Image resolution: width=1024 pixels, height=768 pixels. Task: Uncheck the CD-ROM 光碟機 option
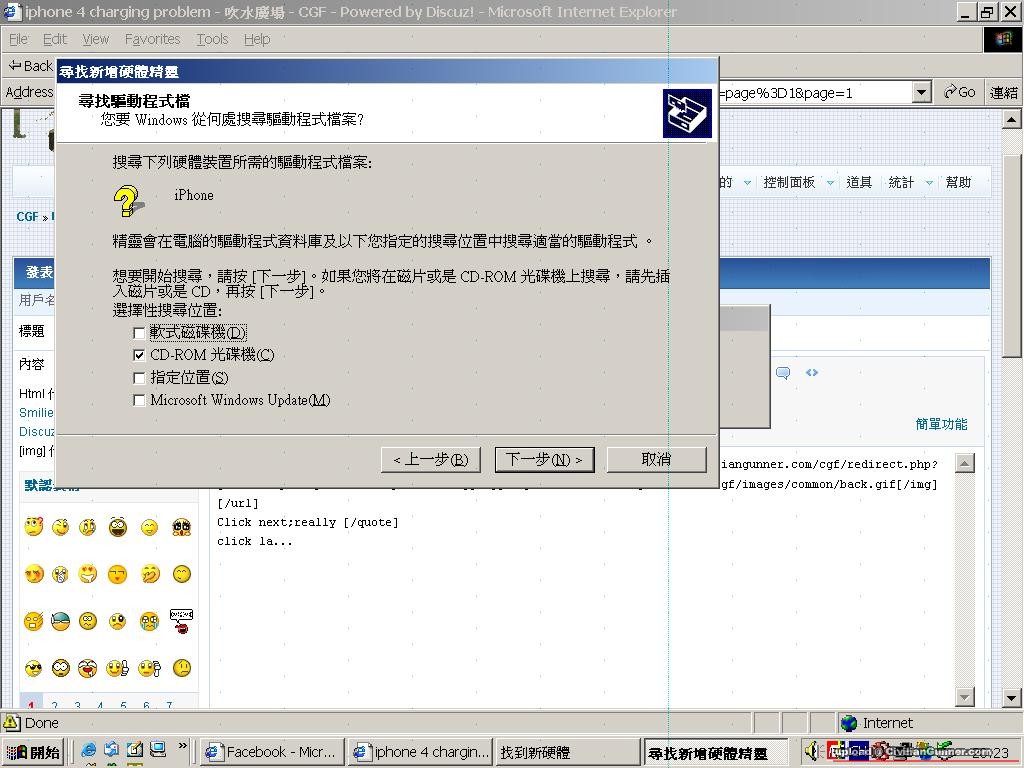point(139,355)
